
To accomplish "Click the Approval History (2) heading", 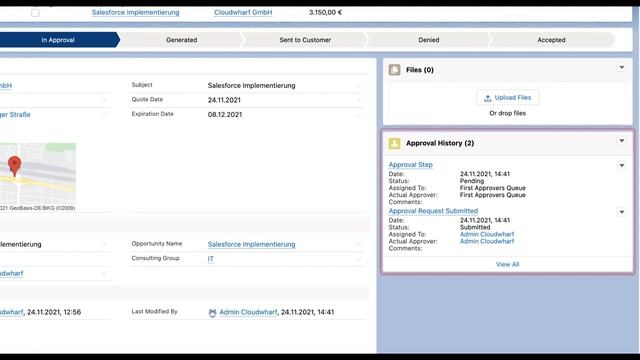I will pyautogui.click(x=440, y=143).
